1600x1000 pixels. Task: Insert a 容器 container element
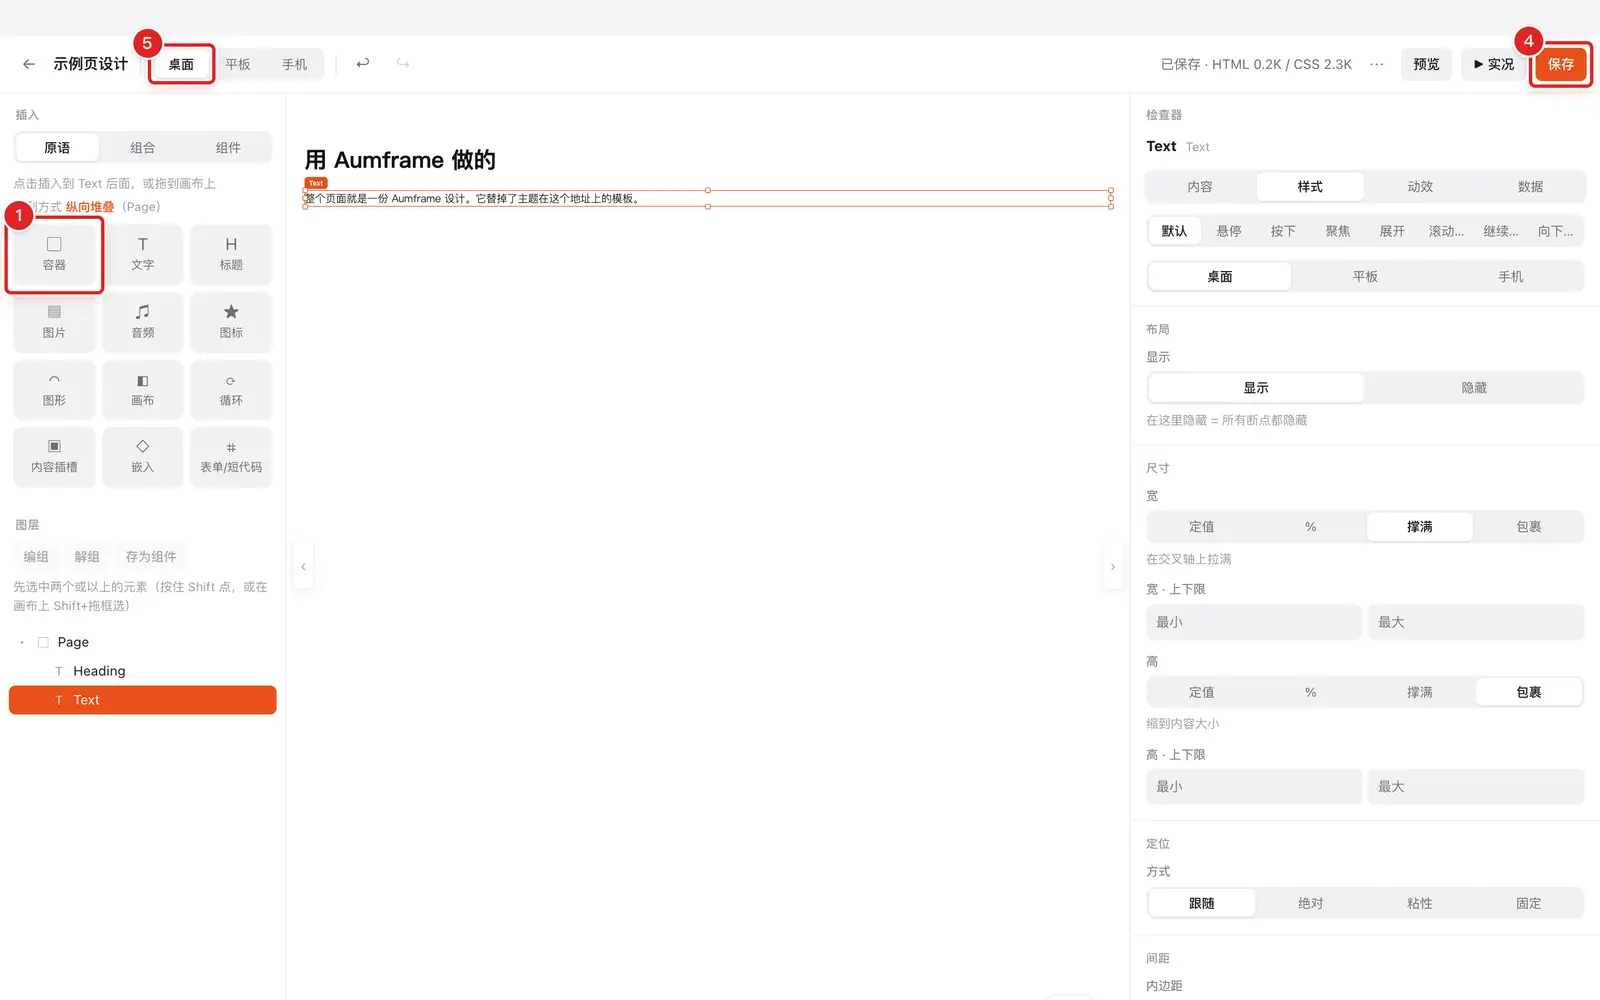coord(54,254)
